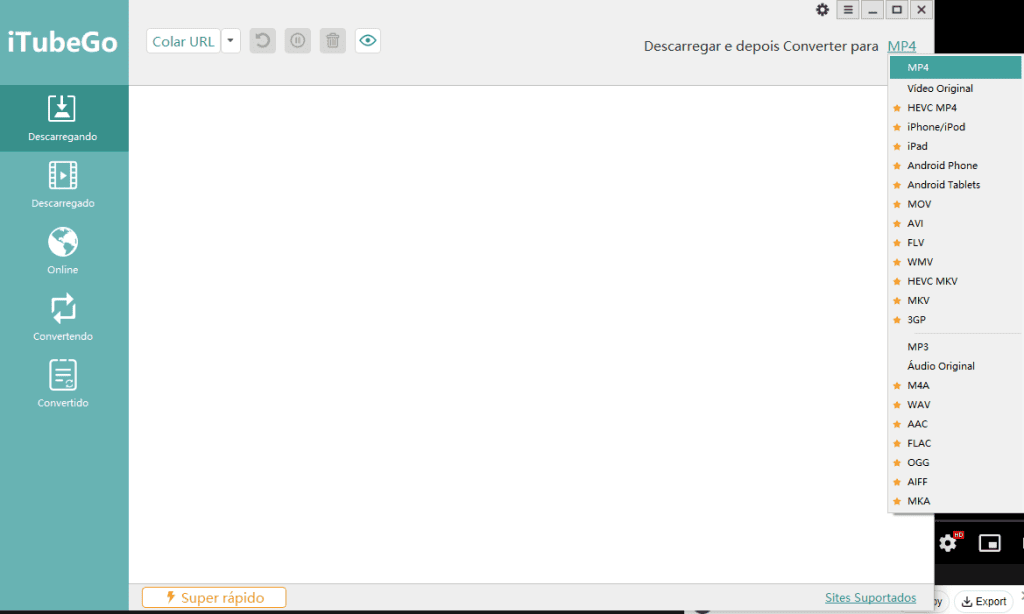Toggle the Super rápido turbo mode
1024x614 pixels.
pyautogui.click(x=214, y=598)
